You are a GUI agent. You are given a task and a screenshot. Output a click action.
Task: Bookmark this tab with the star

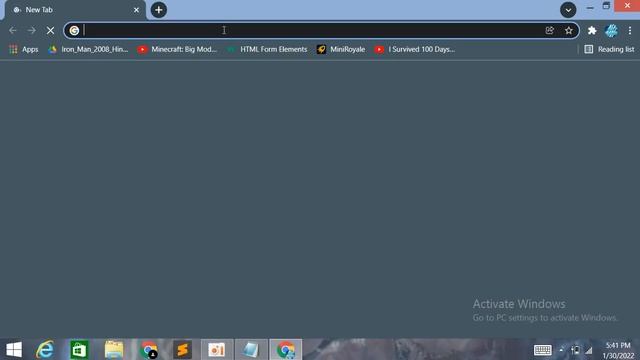coord(569,31)
